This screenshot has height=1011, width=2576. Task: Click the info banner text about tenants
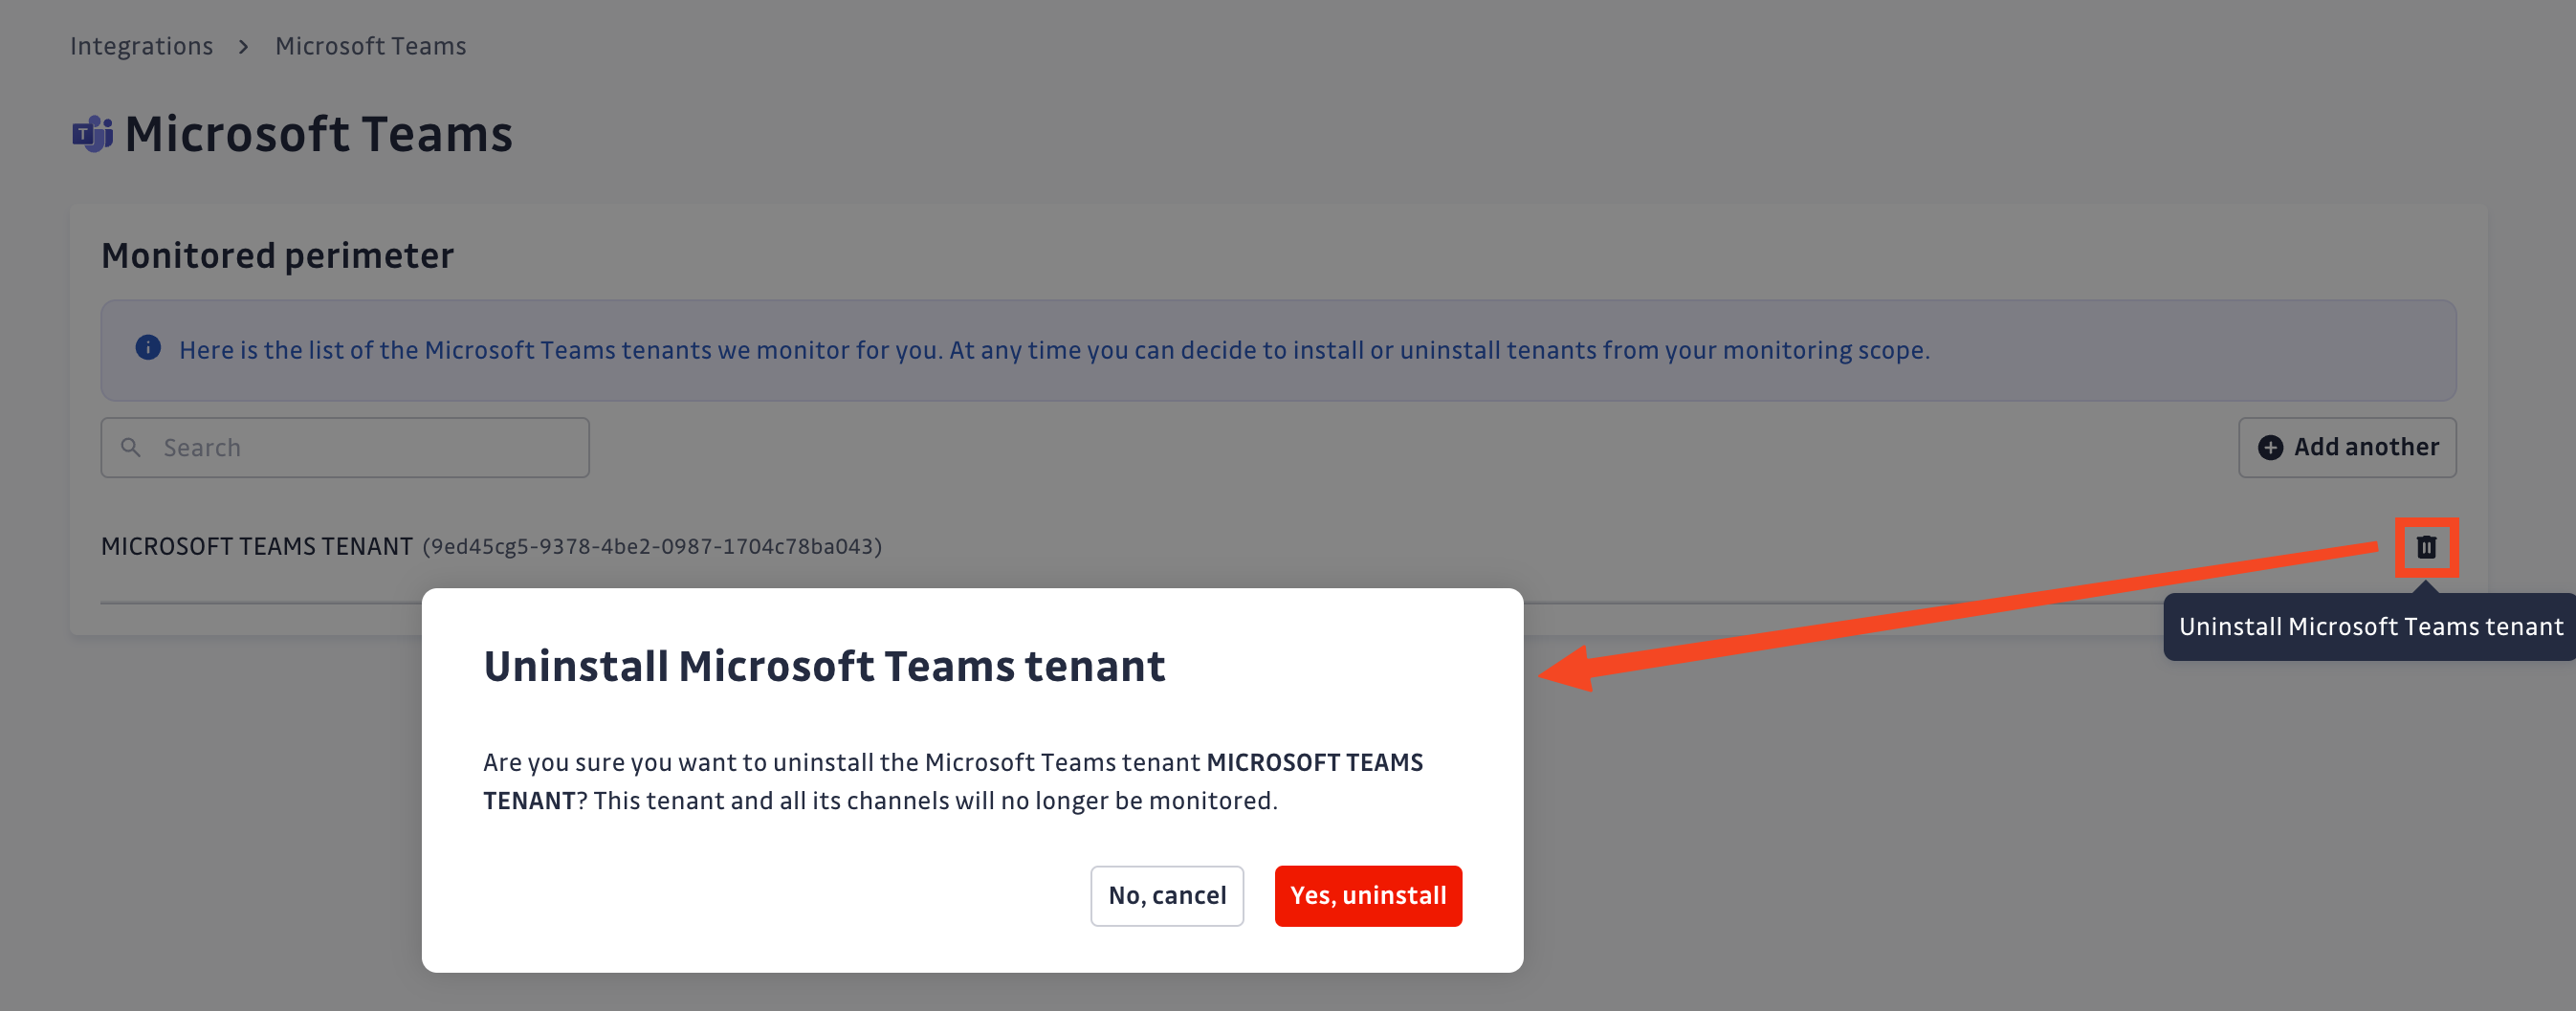1054,350
